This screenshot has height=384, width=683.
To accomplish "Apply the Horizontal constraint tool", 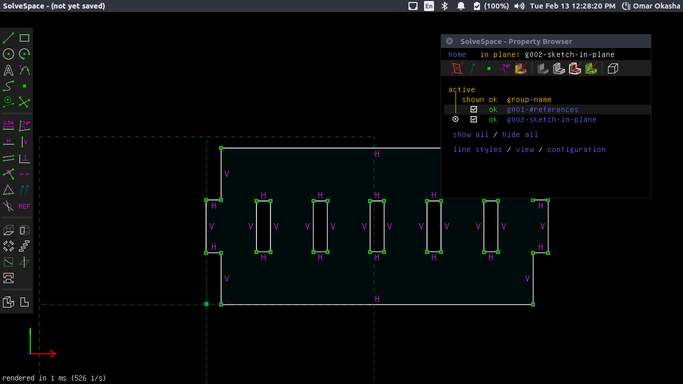I will (x=8, y=142).
